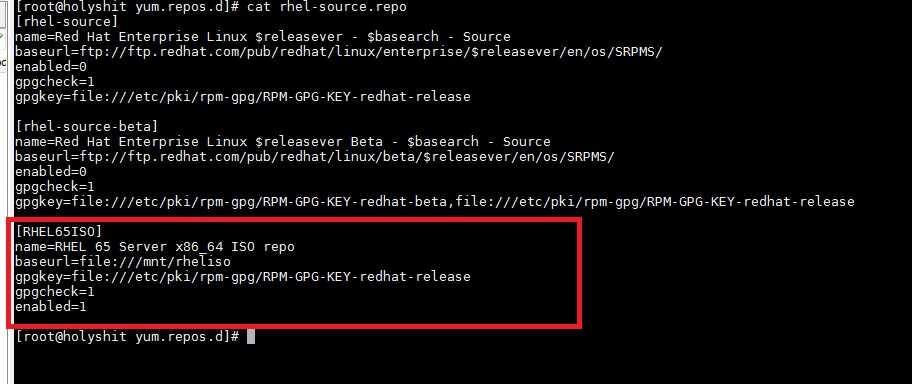
Task: Click the enabled=0 line under rhel-source-beta
Action: (x=51, y=172)
